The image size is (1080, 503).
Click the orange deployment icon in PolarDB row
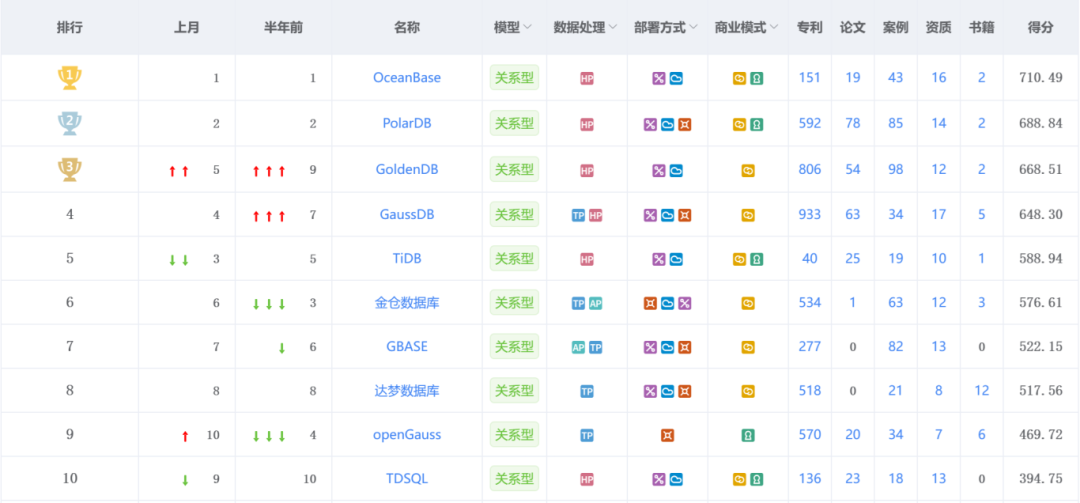pos(685,125)
